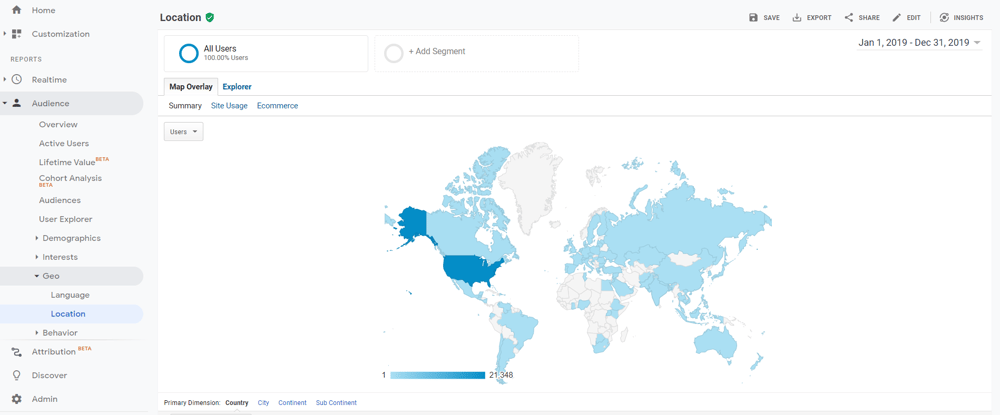
Task: Select the Map Overlay tab
Action: 191,87
